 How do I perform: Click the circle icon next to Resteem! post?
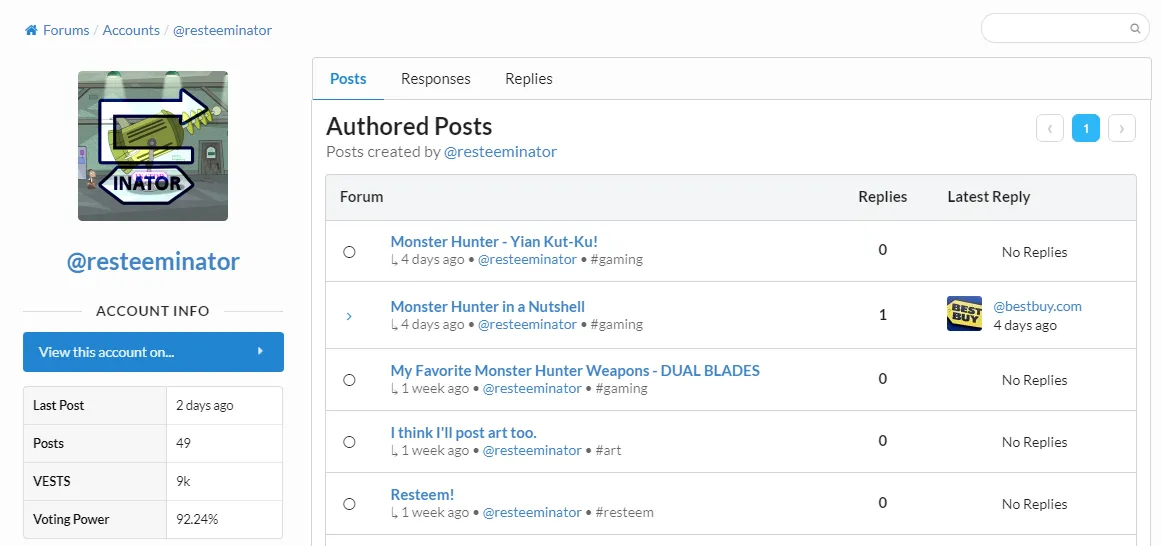349,504
